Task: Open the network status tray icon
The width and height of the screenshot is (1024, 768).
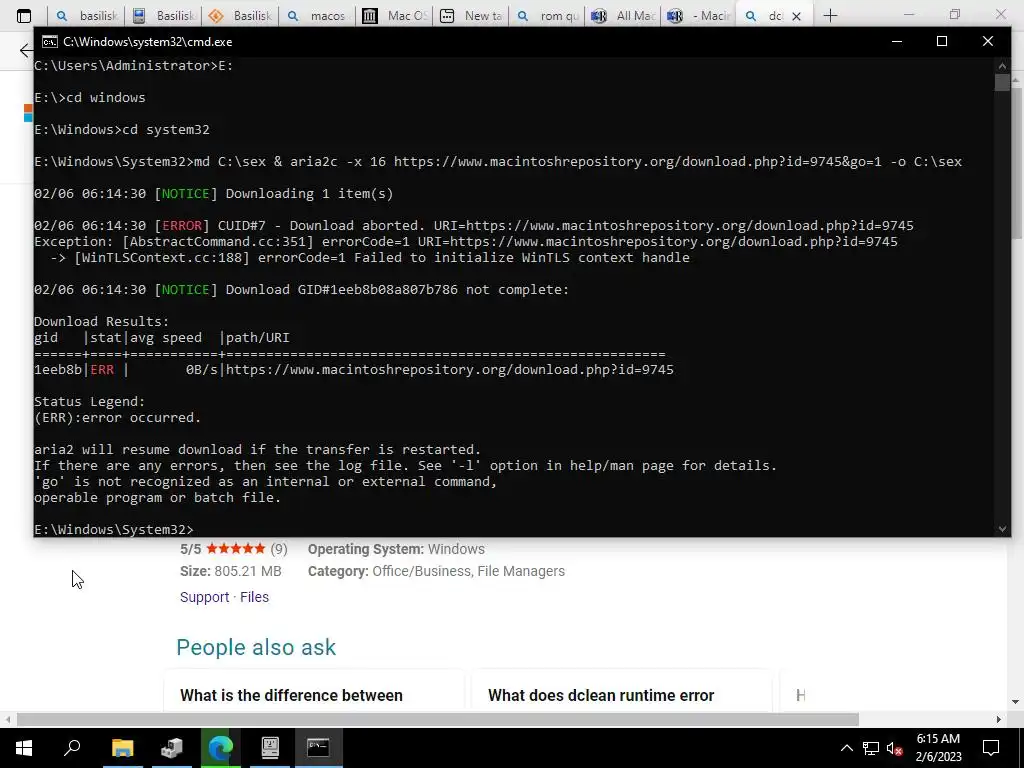Action: [871, 748]
